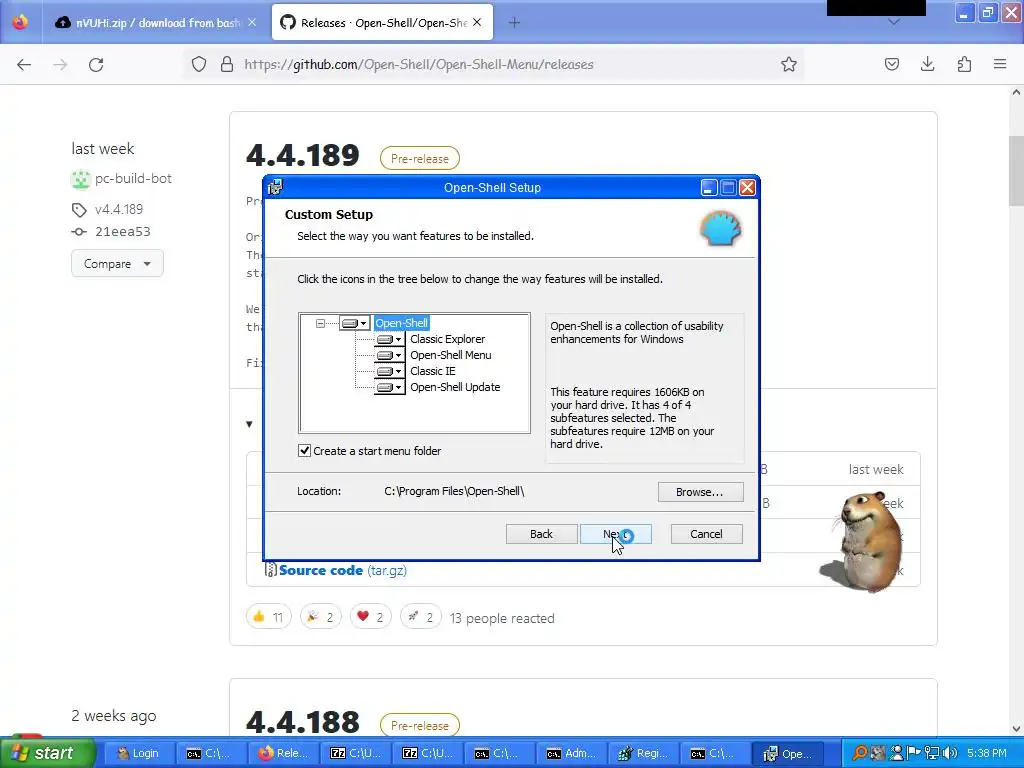Screen dimensions: 1024x768
Task: Switch to Ope... setup taskbar button
Action: [x=788, y=754]
